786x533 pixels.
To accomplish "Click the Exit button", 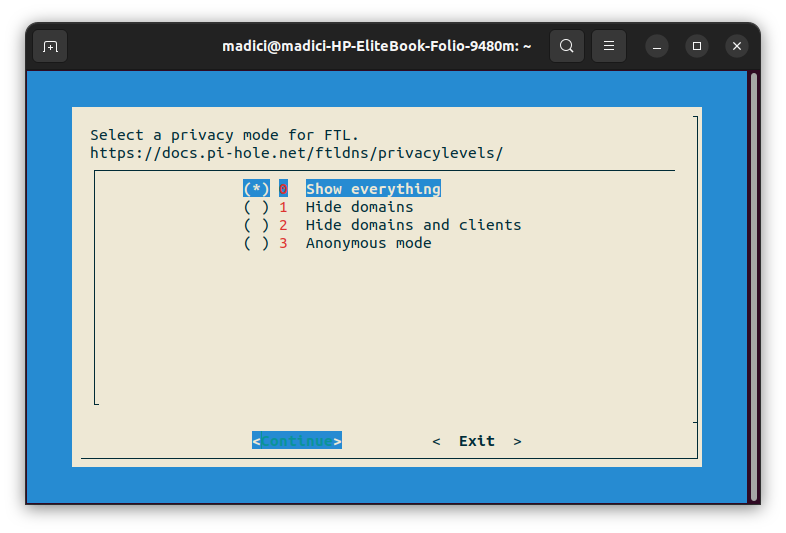I will pyautogui.click(x=477, y=441).
